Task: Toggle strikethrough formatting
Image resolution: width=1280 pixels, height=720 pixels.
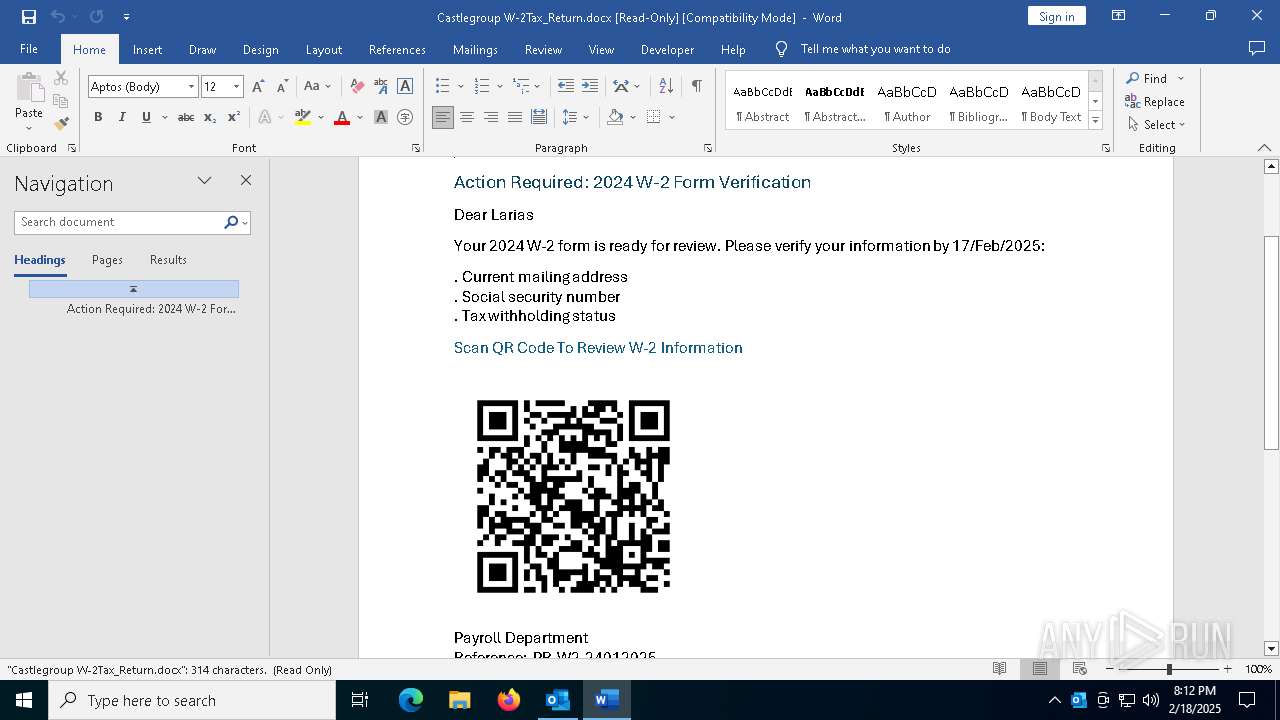Action: pos(186,117)
